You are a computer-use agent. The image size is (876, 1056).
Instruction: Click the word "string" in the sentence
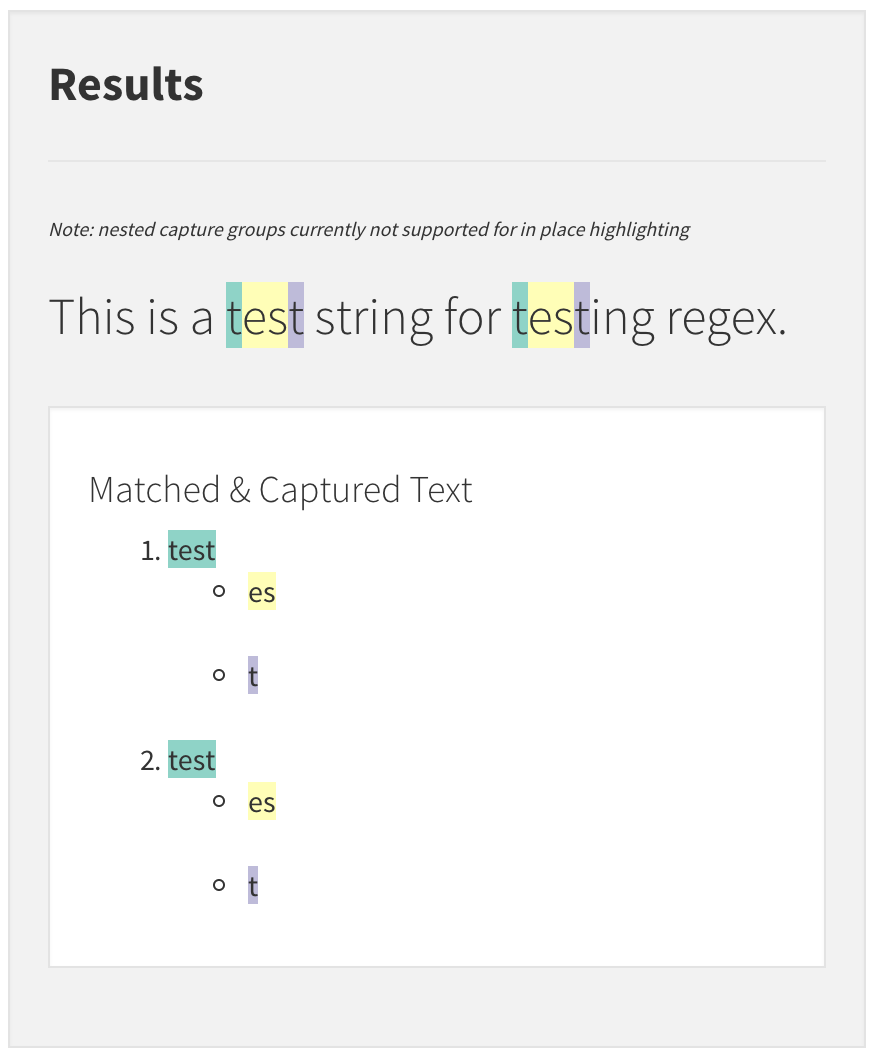[375, 316]
